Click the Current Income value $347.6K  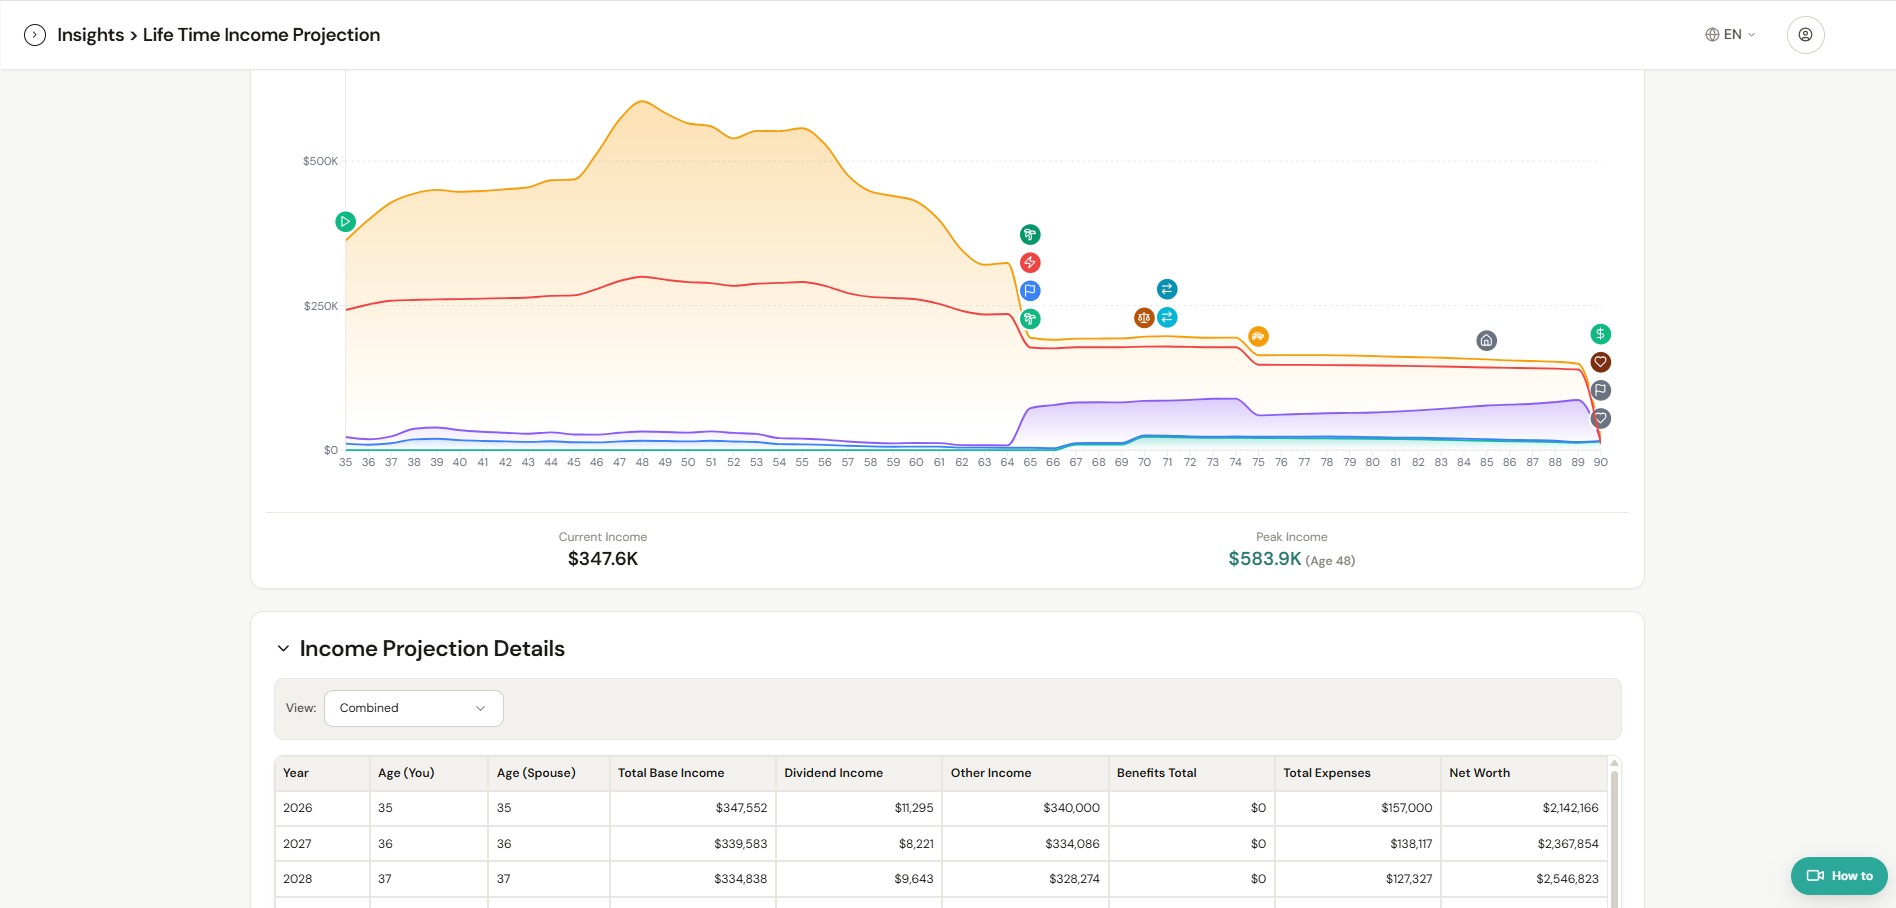603,559
